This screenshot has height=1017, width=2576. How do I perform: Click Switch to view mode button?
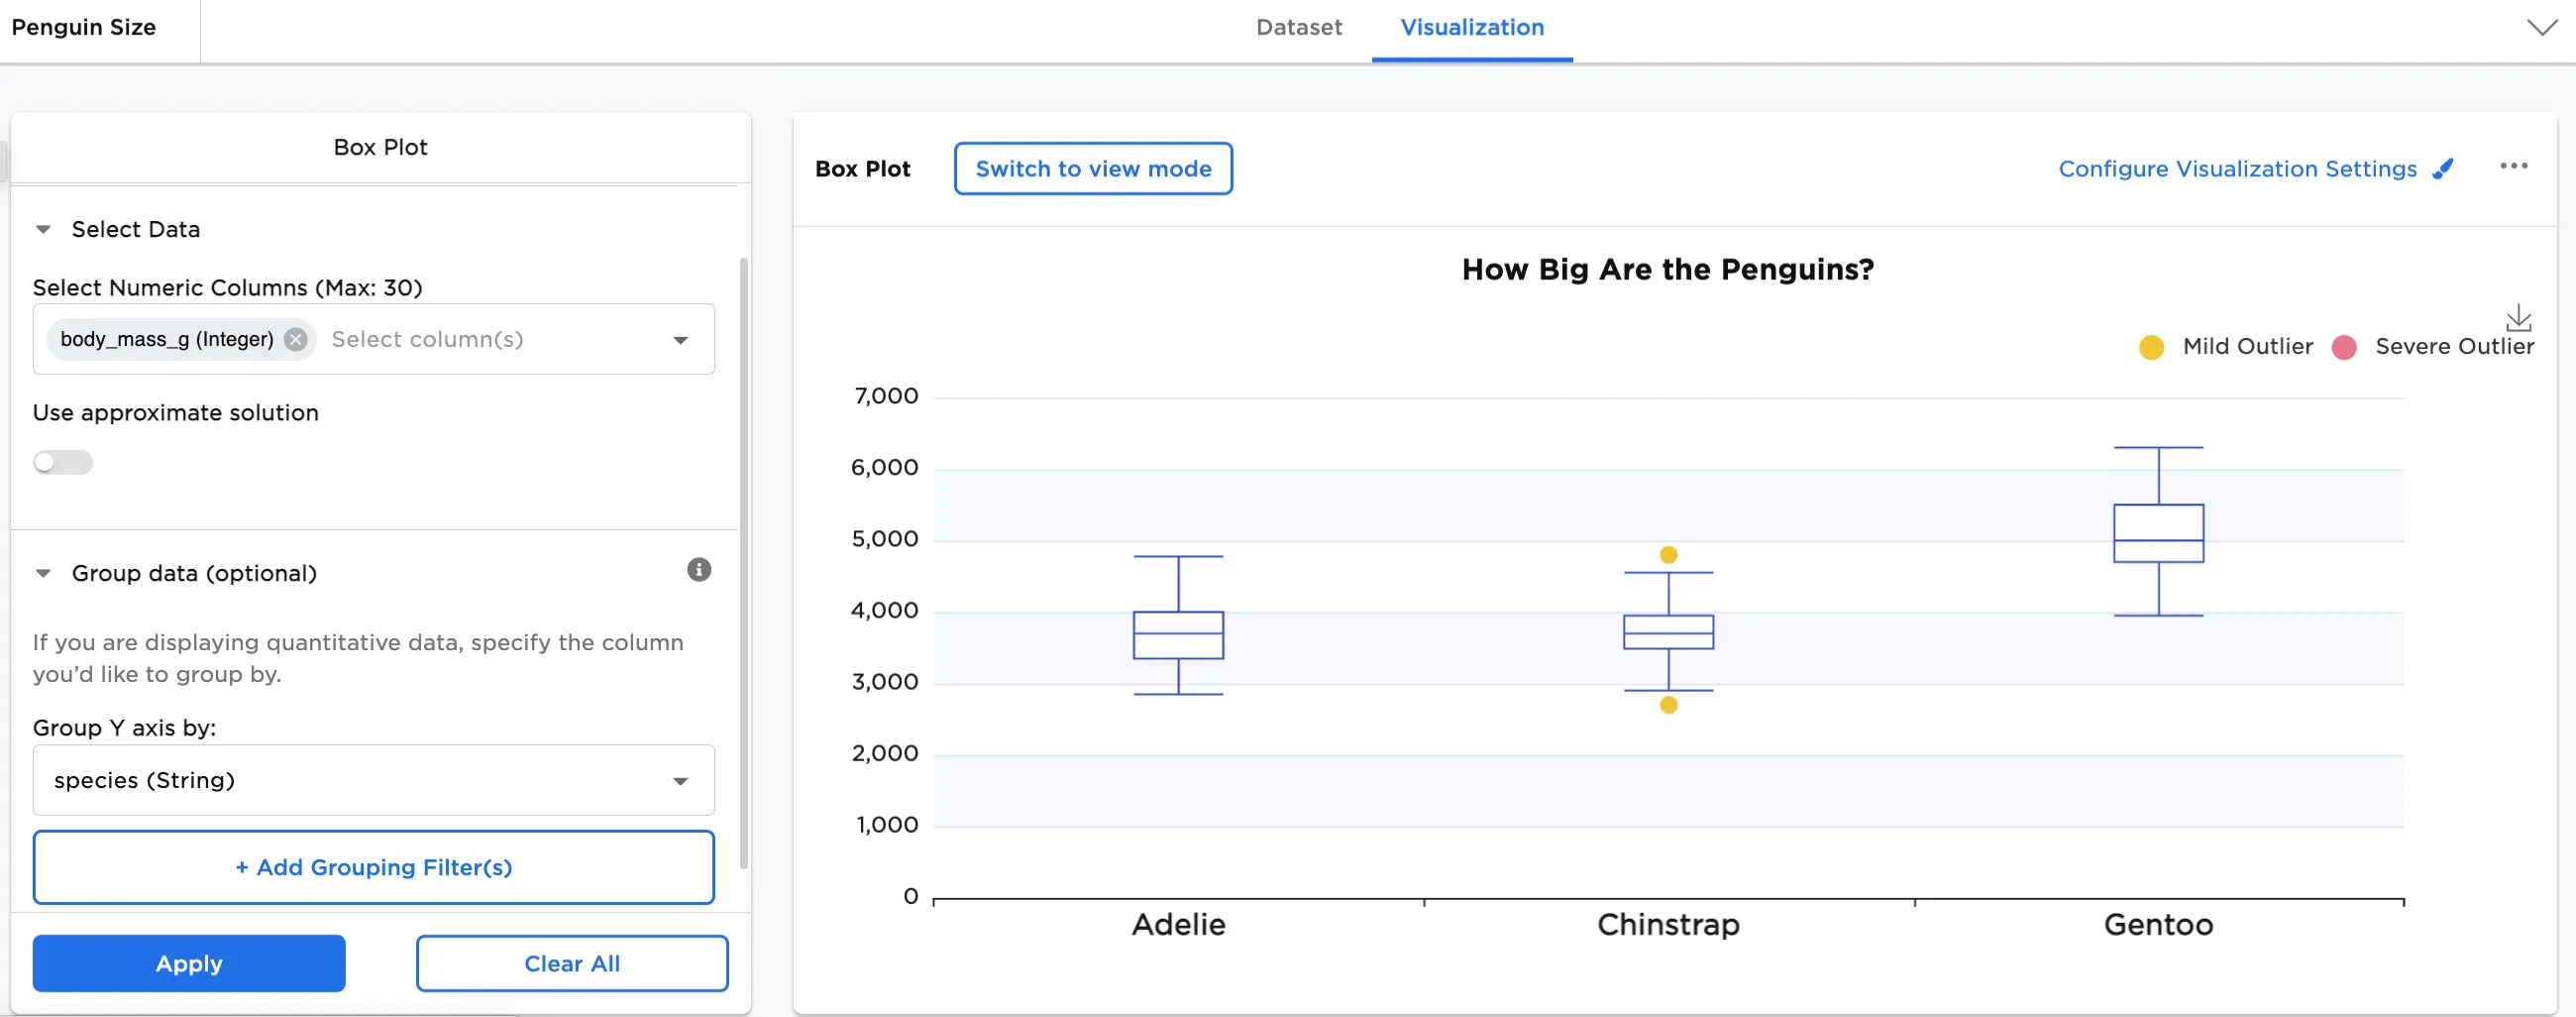point(1092,169)
